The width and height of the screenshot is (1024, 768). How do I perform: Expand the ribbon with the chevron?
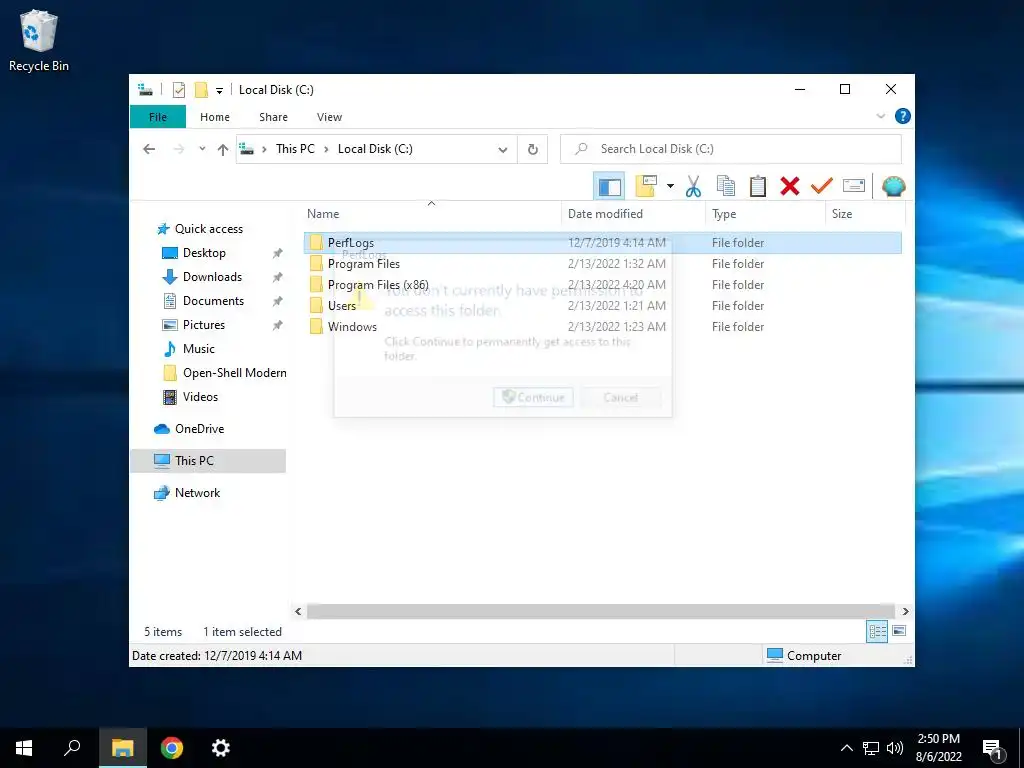(x=880, y=116)
